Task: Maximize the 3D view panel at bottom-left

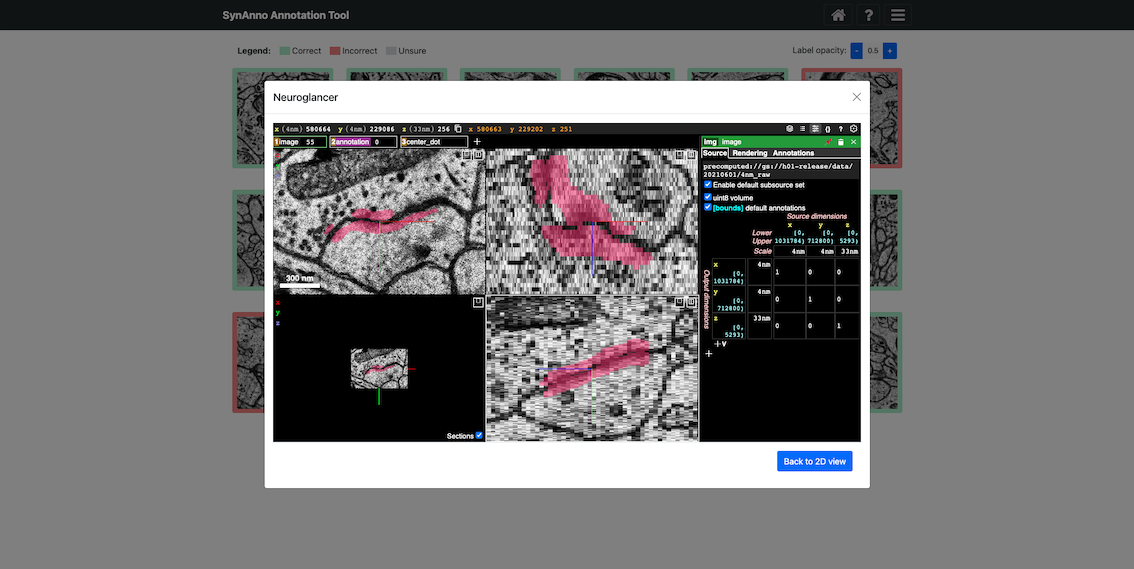Action: point(478,302)
